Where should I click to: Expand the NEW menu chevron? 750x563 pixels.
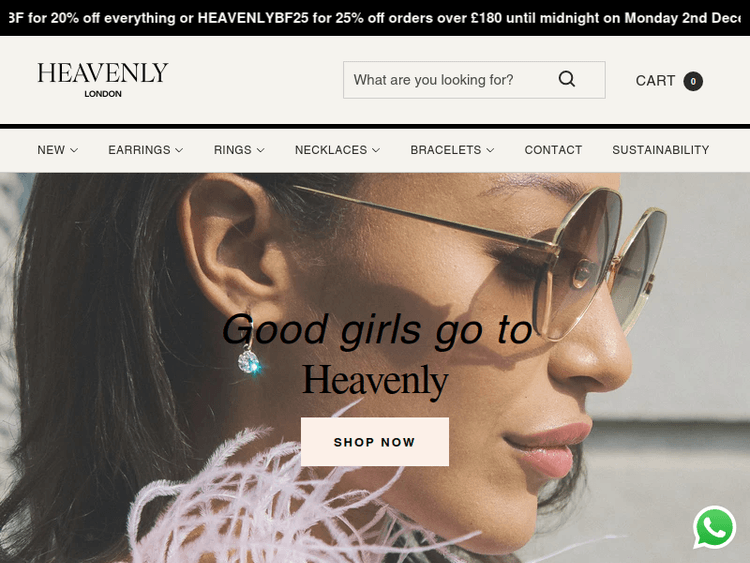(74, 150)
